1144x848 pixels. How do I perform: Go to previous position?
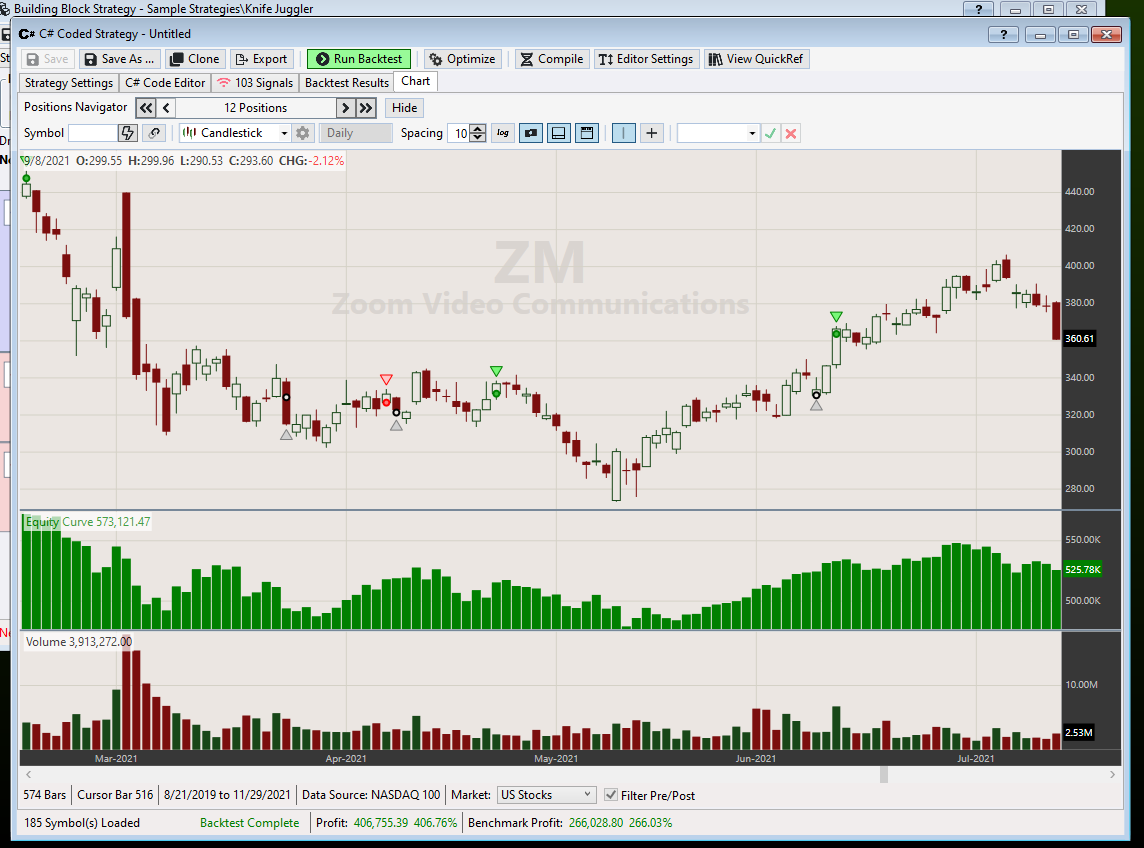[x=166, y=108]
